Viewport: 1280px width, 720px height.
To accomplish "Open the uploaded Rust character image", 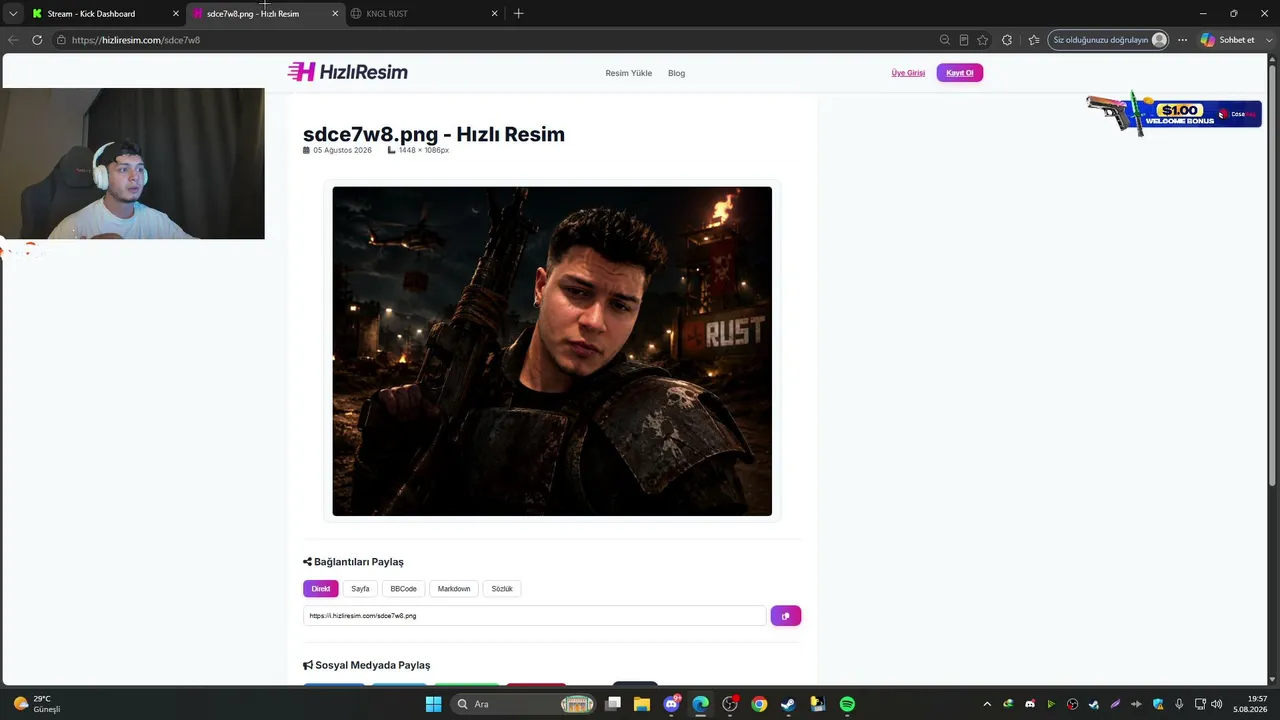I will (552, 351).
